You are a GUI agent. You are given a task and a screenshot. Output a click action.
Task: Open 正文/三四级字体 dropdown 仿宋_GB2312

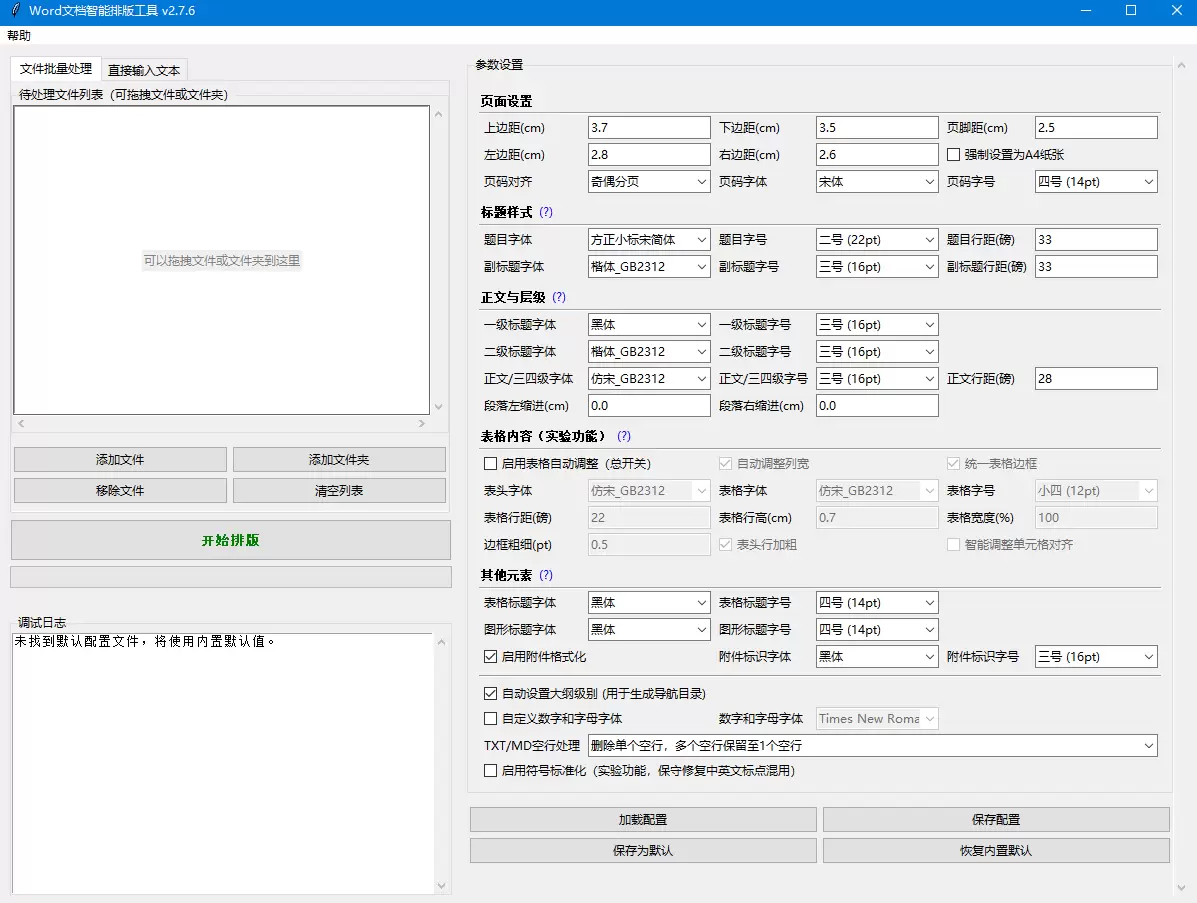(x=649, y=379)
